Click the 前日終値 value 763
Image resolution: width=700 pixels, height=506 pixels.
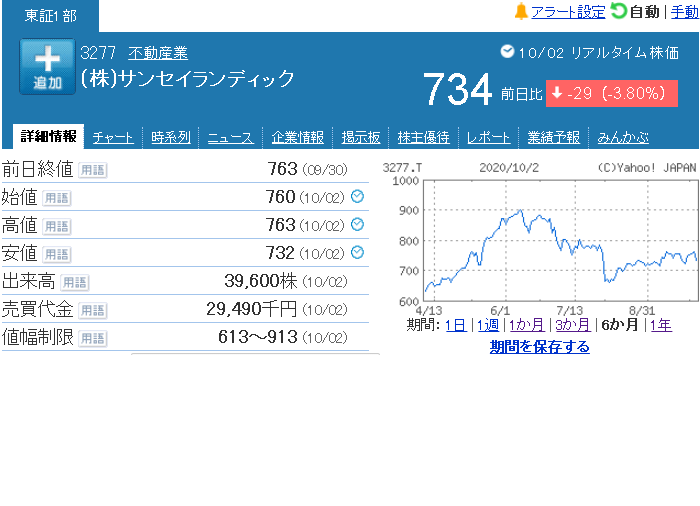point(282,169)
